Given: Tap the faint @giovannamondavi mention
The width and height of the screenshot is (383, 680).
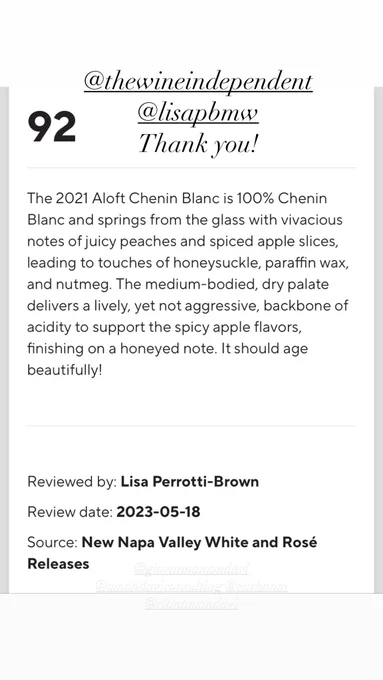Looking at the screenshot, I should coord(192,568).
